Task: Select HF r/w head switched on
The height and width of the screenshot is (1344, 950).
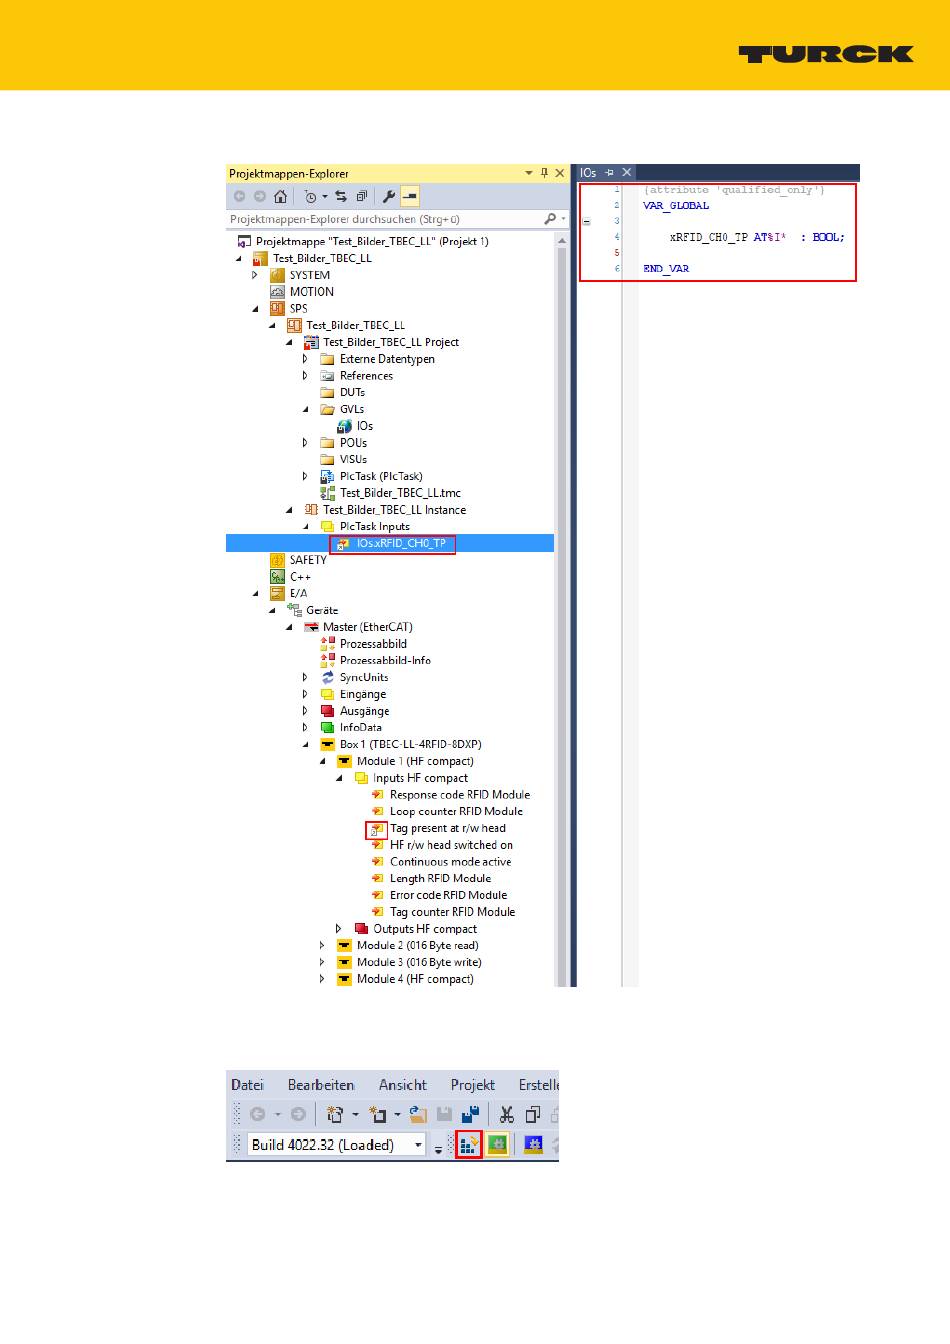Action: click(x=451, y=845)
